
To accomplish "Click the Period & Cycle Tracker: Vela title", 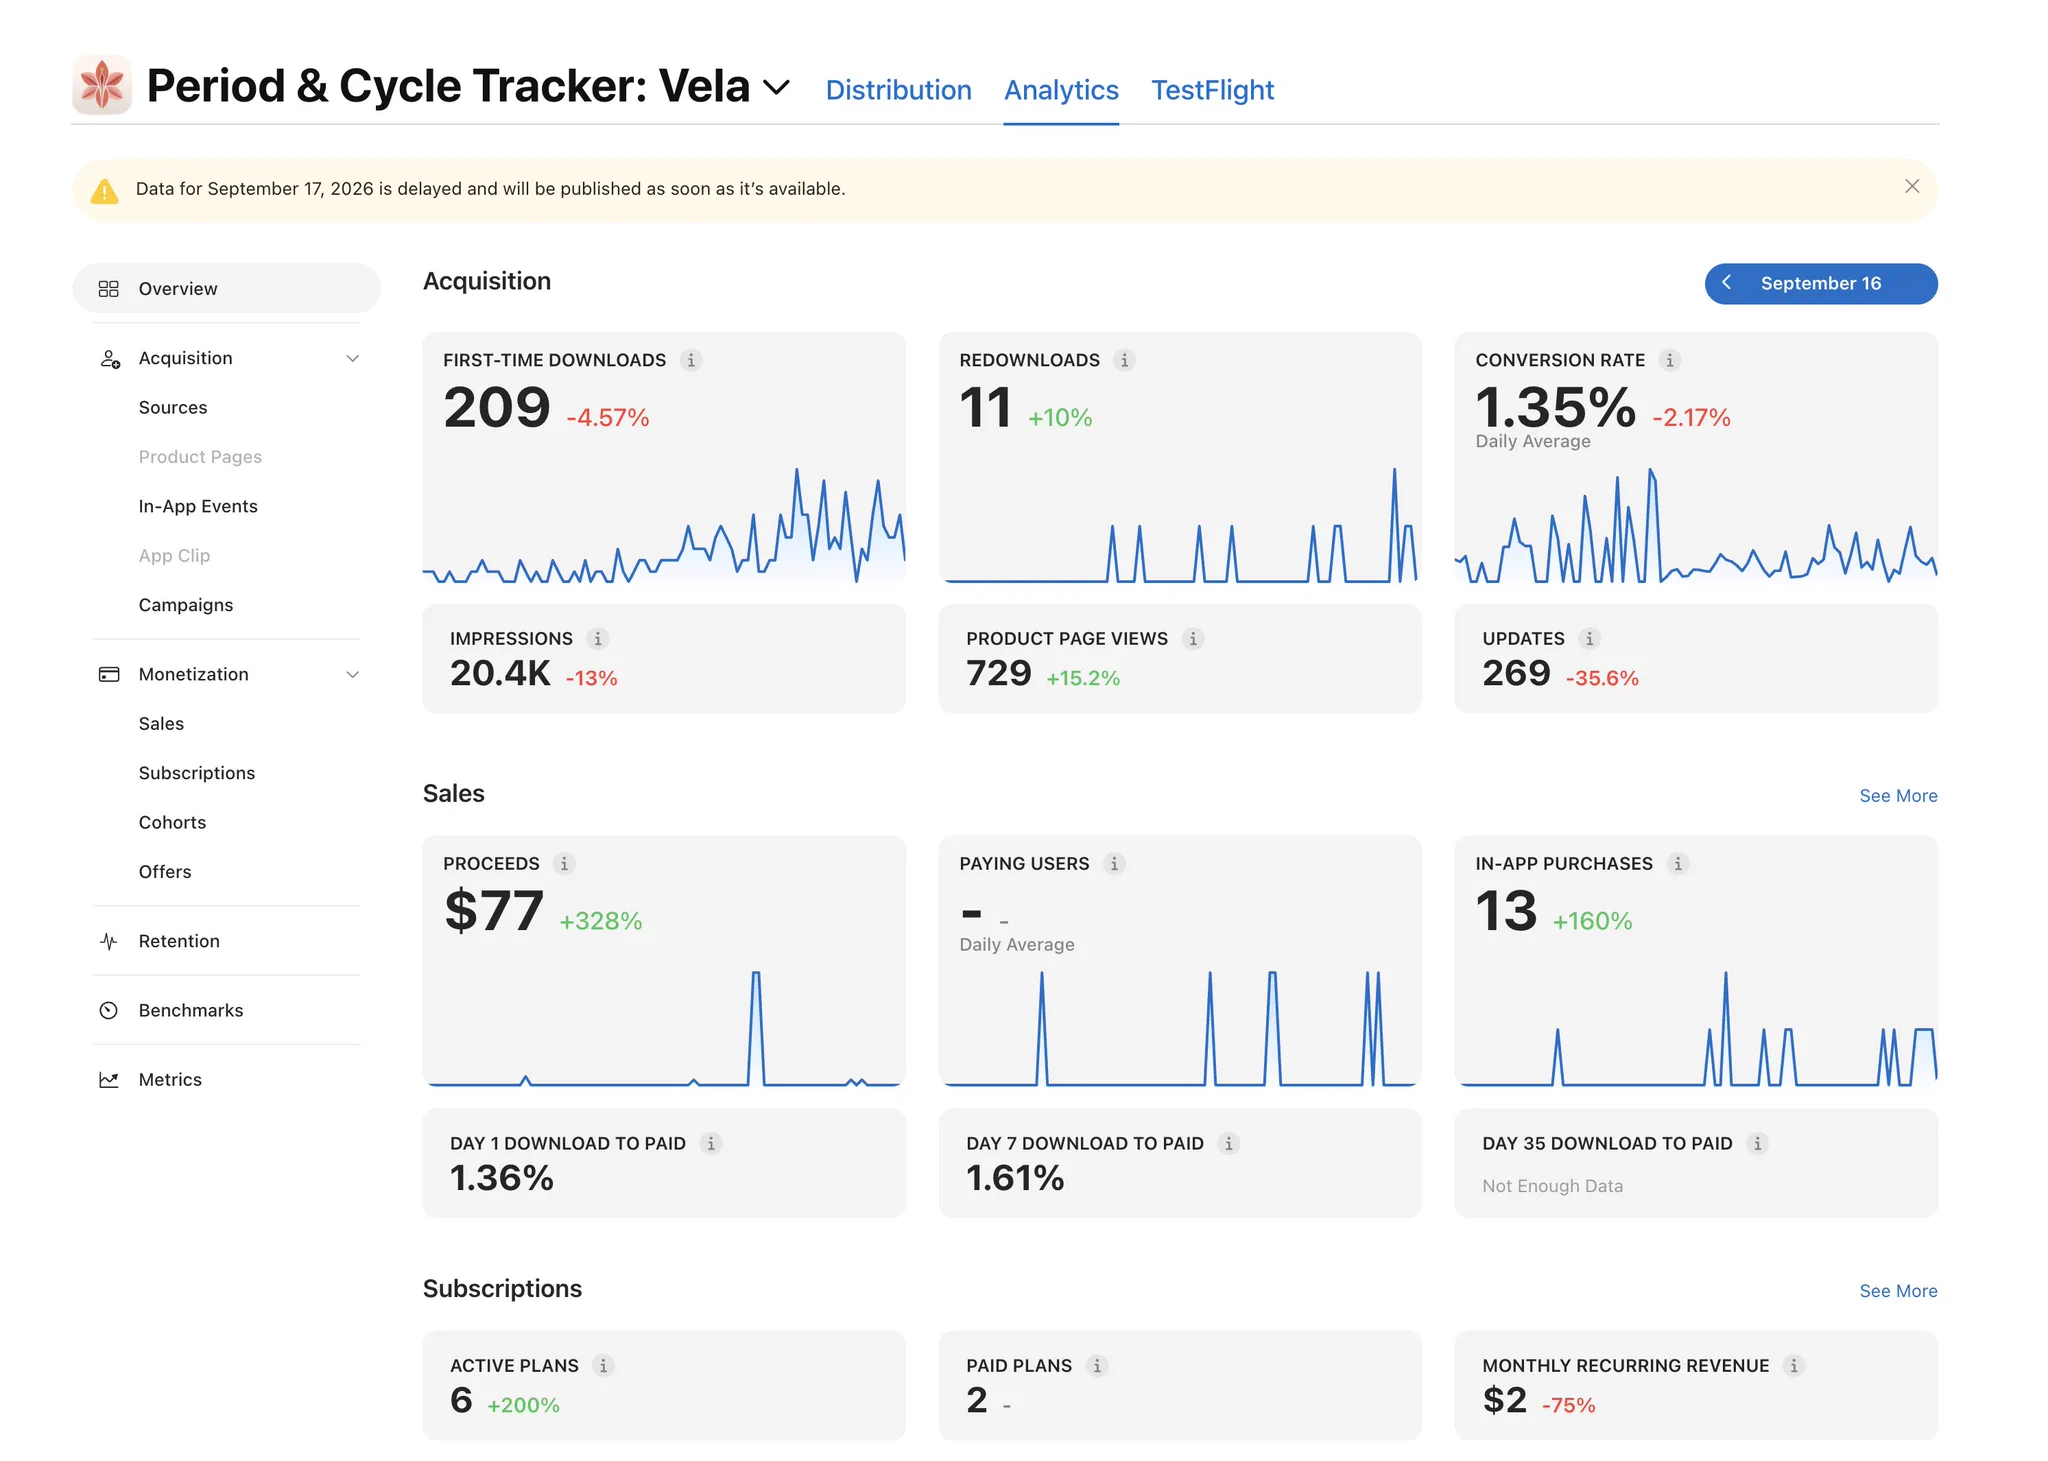I will (448, 86).
